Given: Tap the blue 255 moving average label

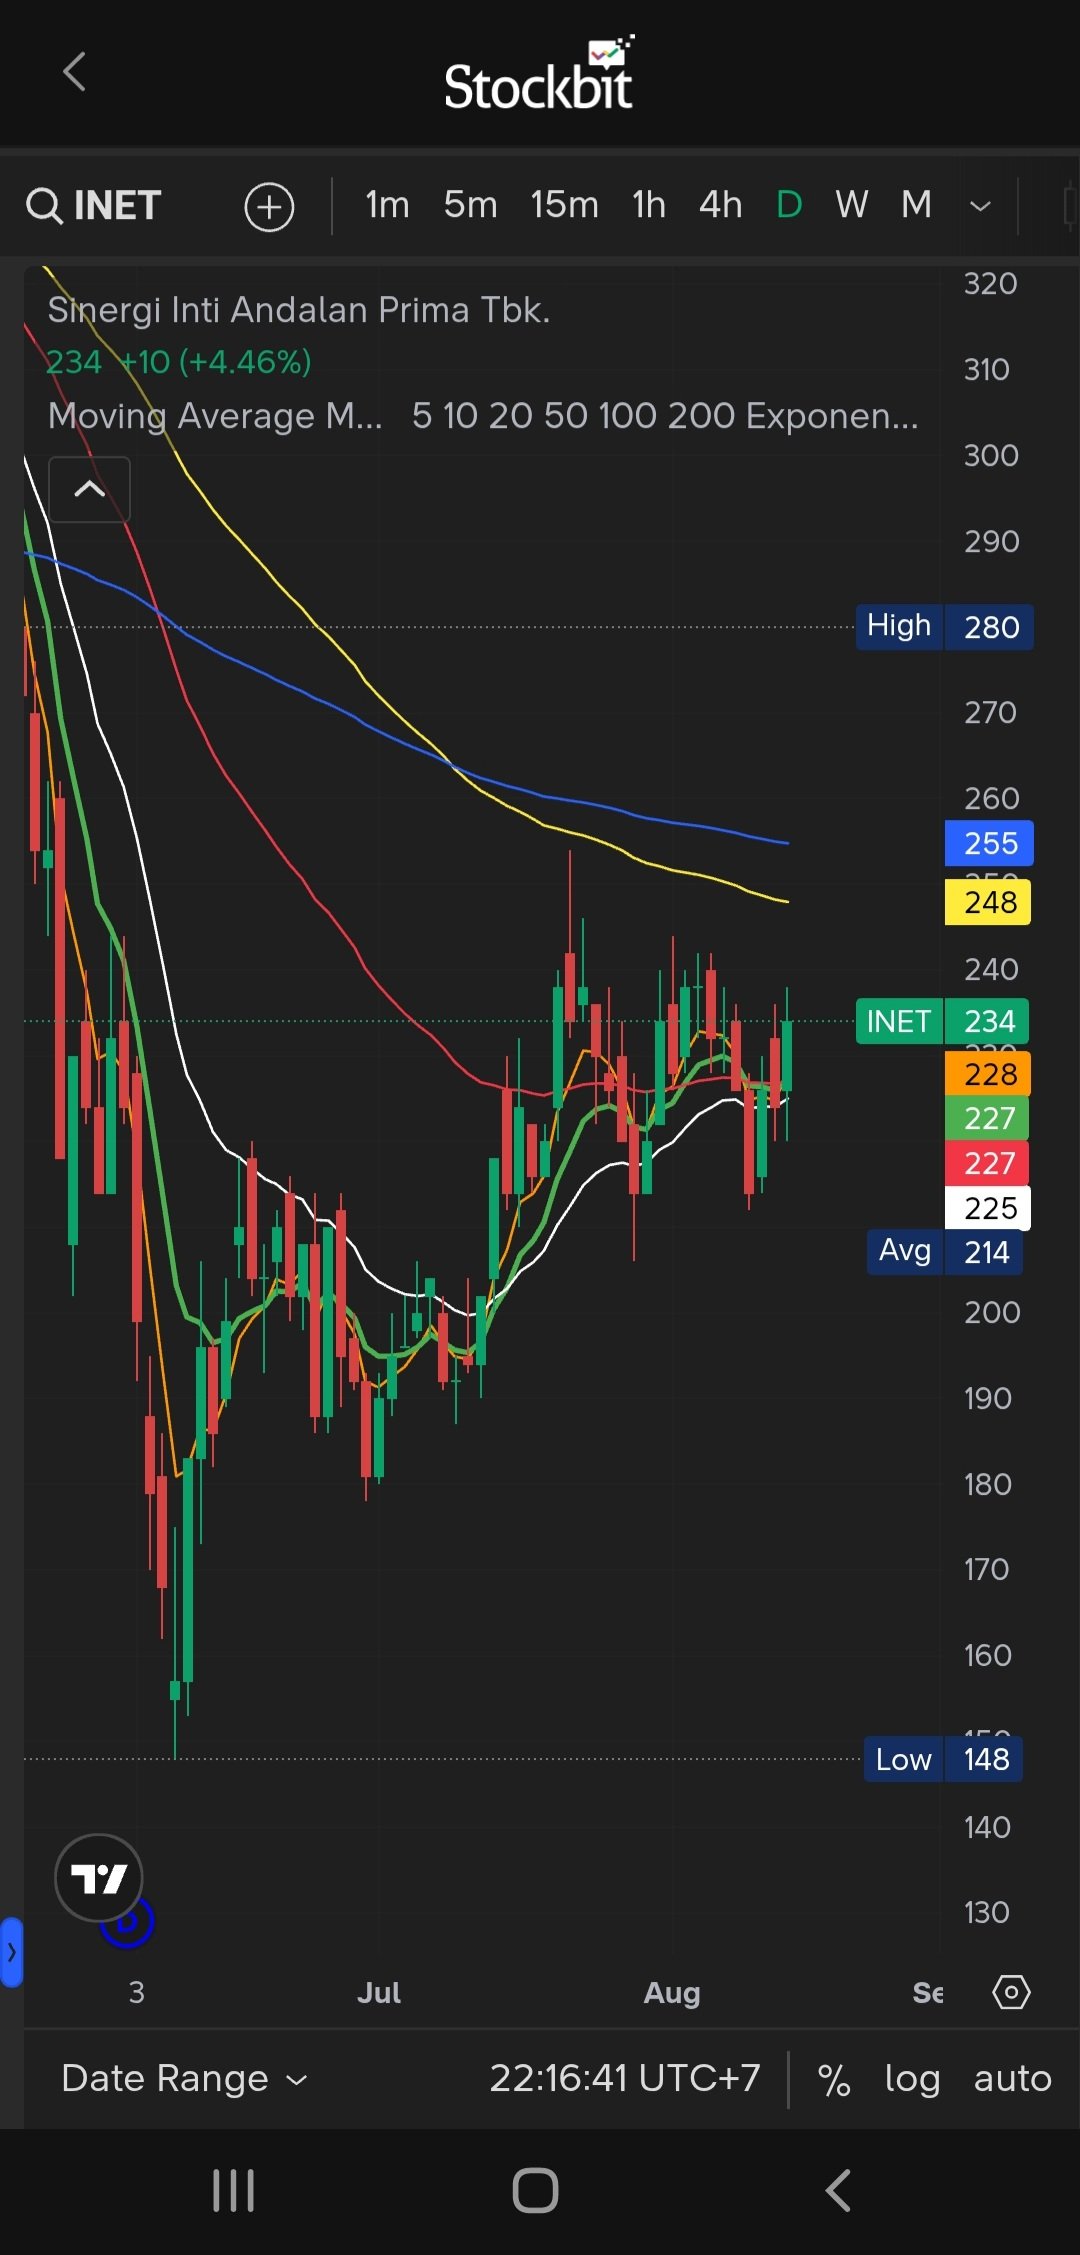Looking at the screenshot, I should pyautogui.click(x=989, y=843).
